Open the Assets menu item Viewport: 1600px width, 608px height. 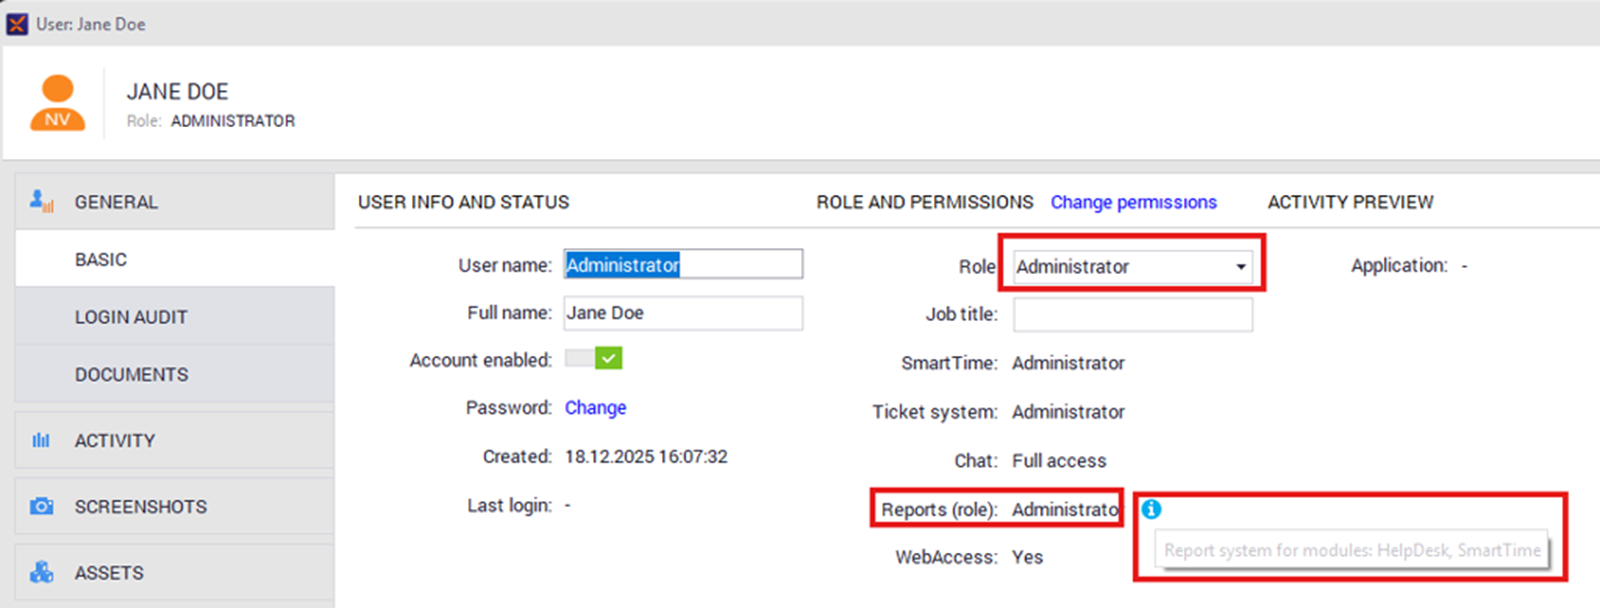coord(109,572)
